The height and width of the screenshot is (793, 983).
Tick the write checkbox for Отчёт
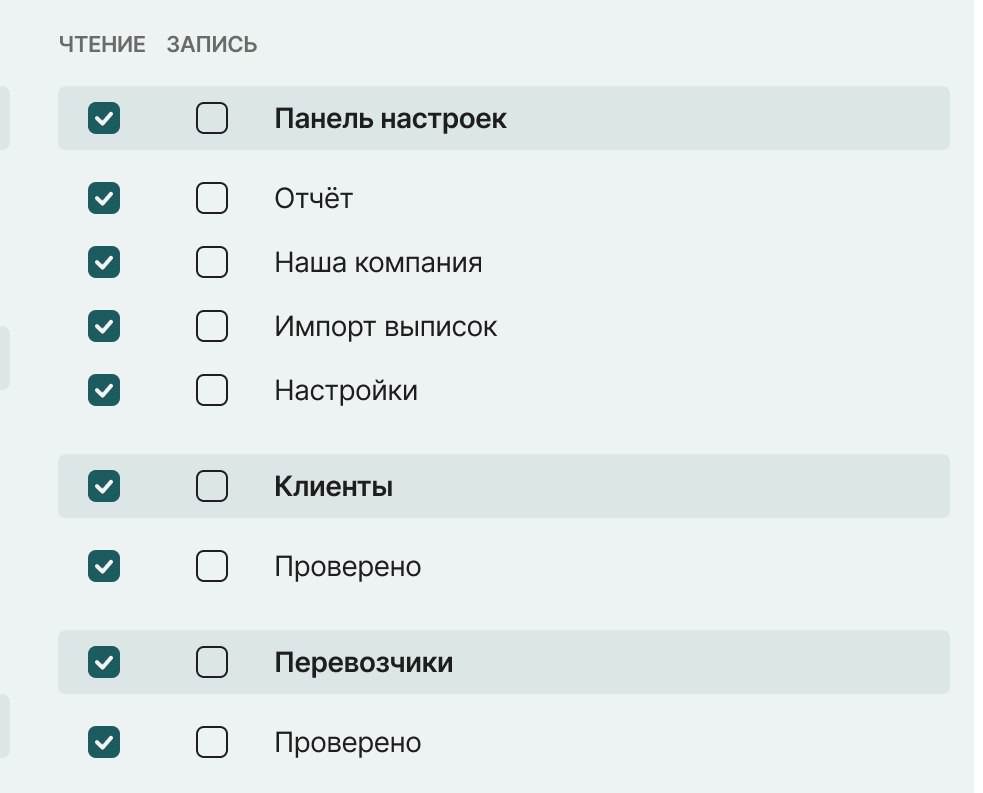coord(212,199)
